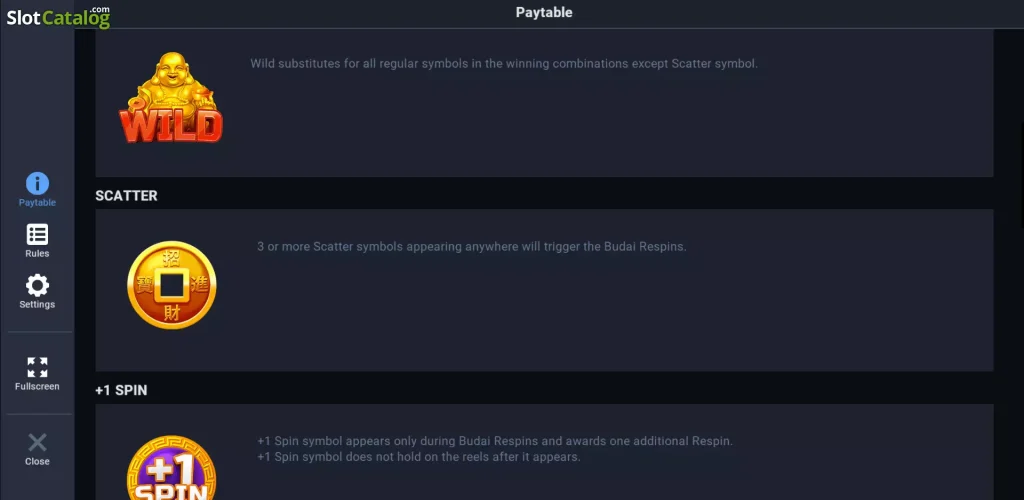Image resolution: width=1024 pixels, height=500 pixels.
Task: Select the Rules label in sidebar
Action: pyautogui.click(x=37, y=254)
